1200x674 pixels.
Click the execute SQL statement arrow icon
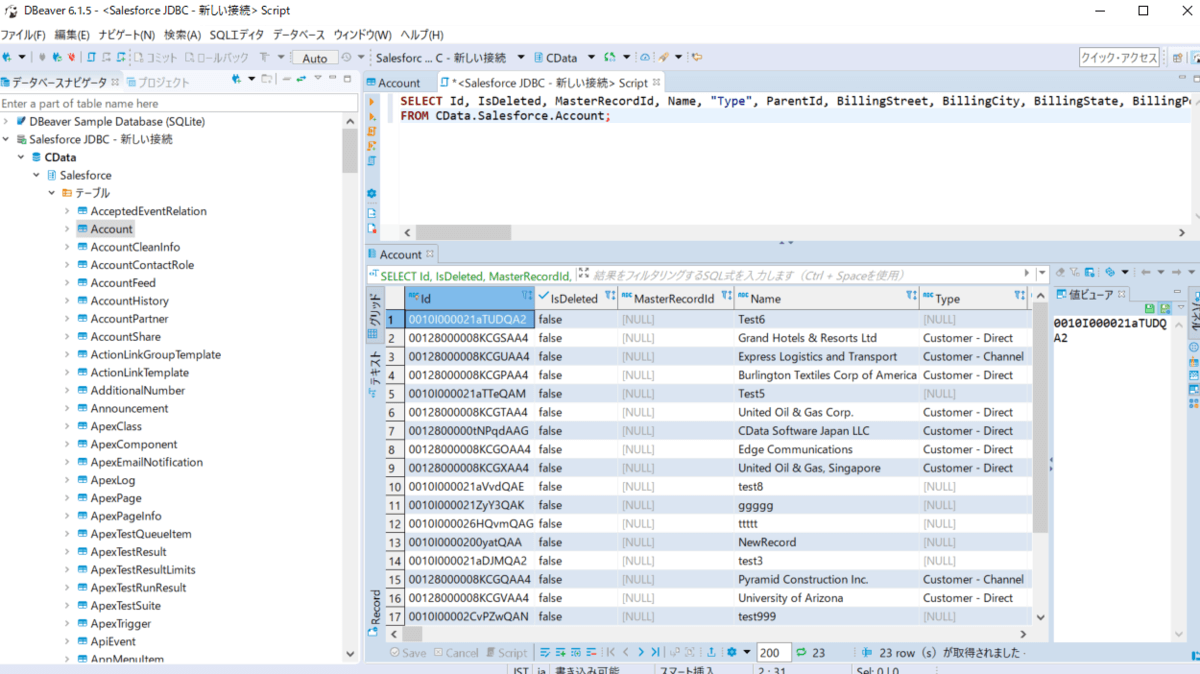(x=372, y=102)
